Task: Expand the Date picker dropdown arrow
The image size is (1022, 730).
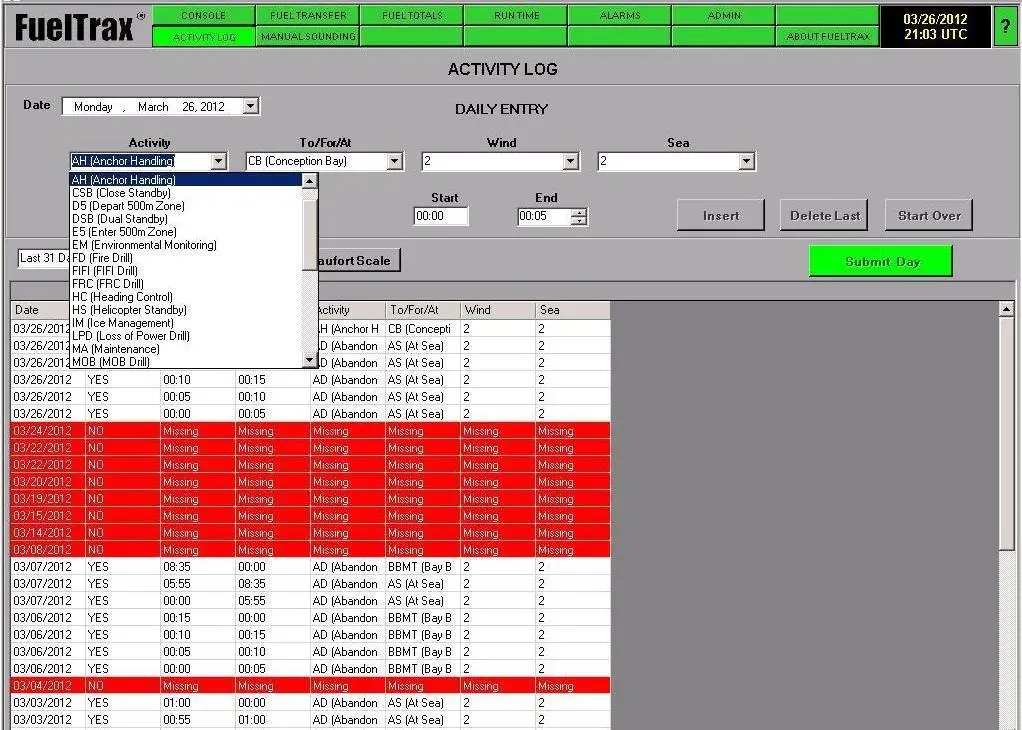Action: 251,106
